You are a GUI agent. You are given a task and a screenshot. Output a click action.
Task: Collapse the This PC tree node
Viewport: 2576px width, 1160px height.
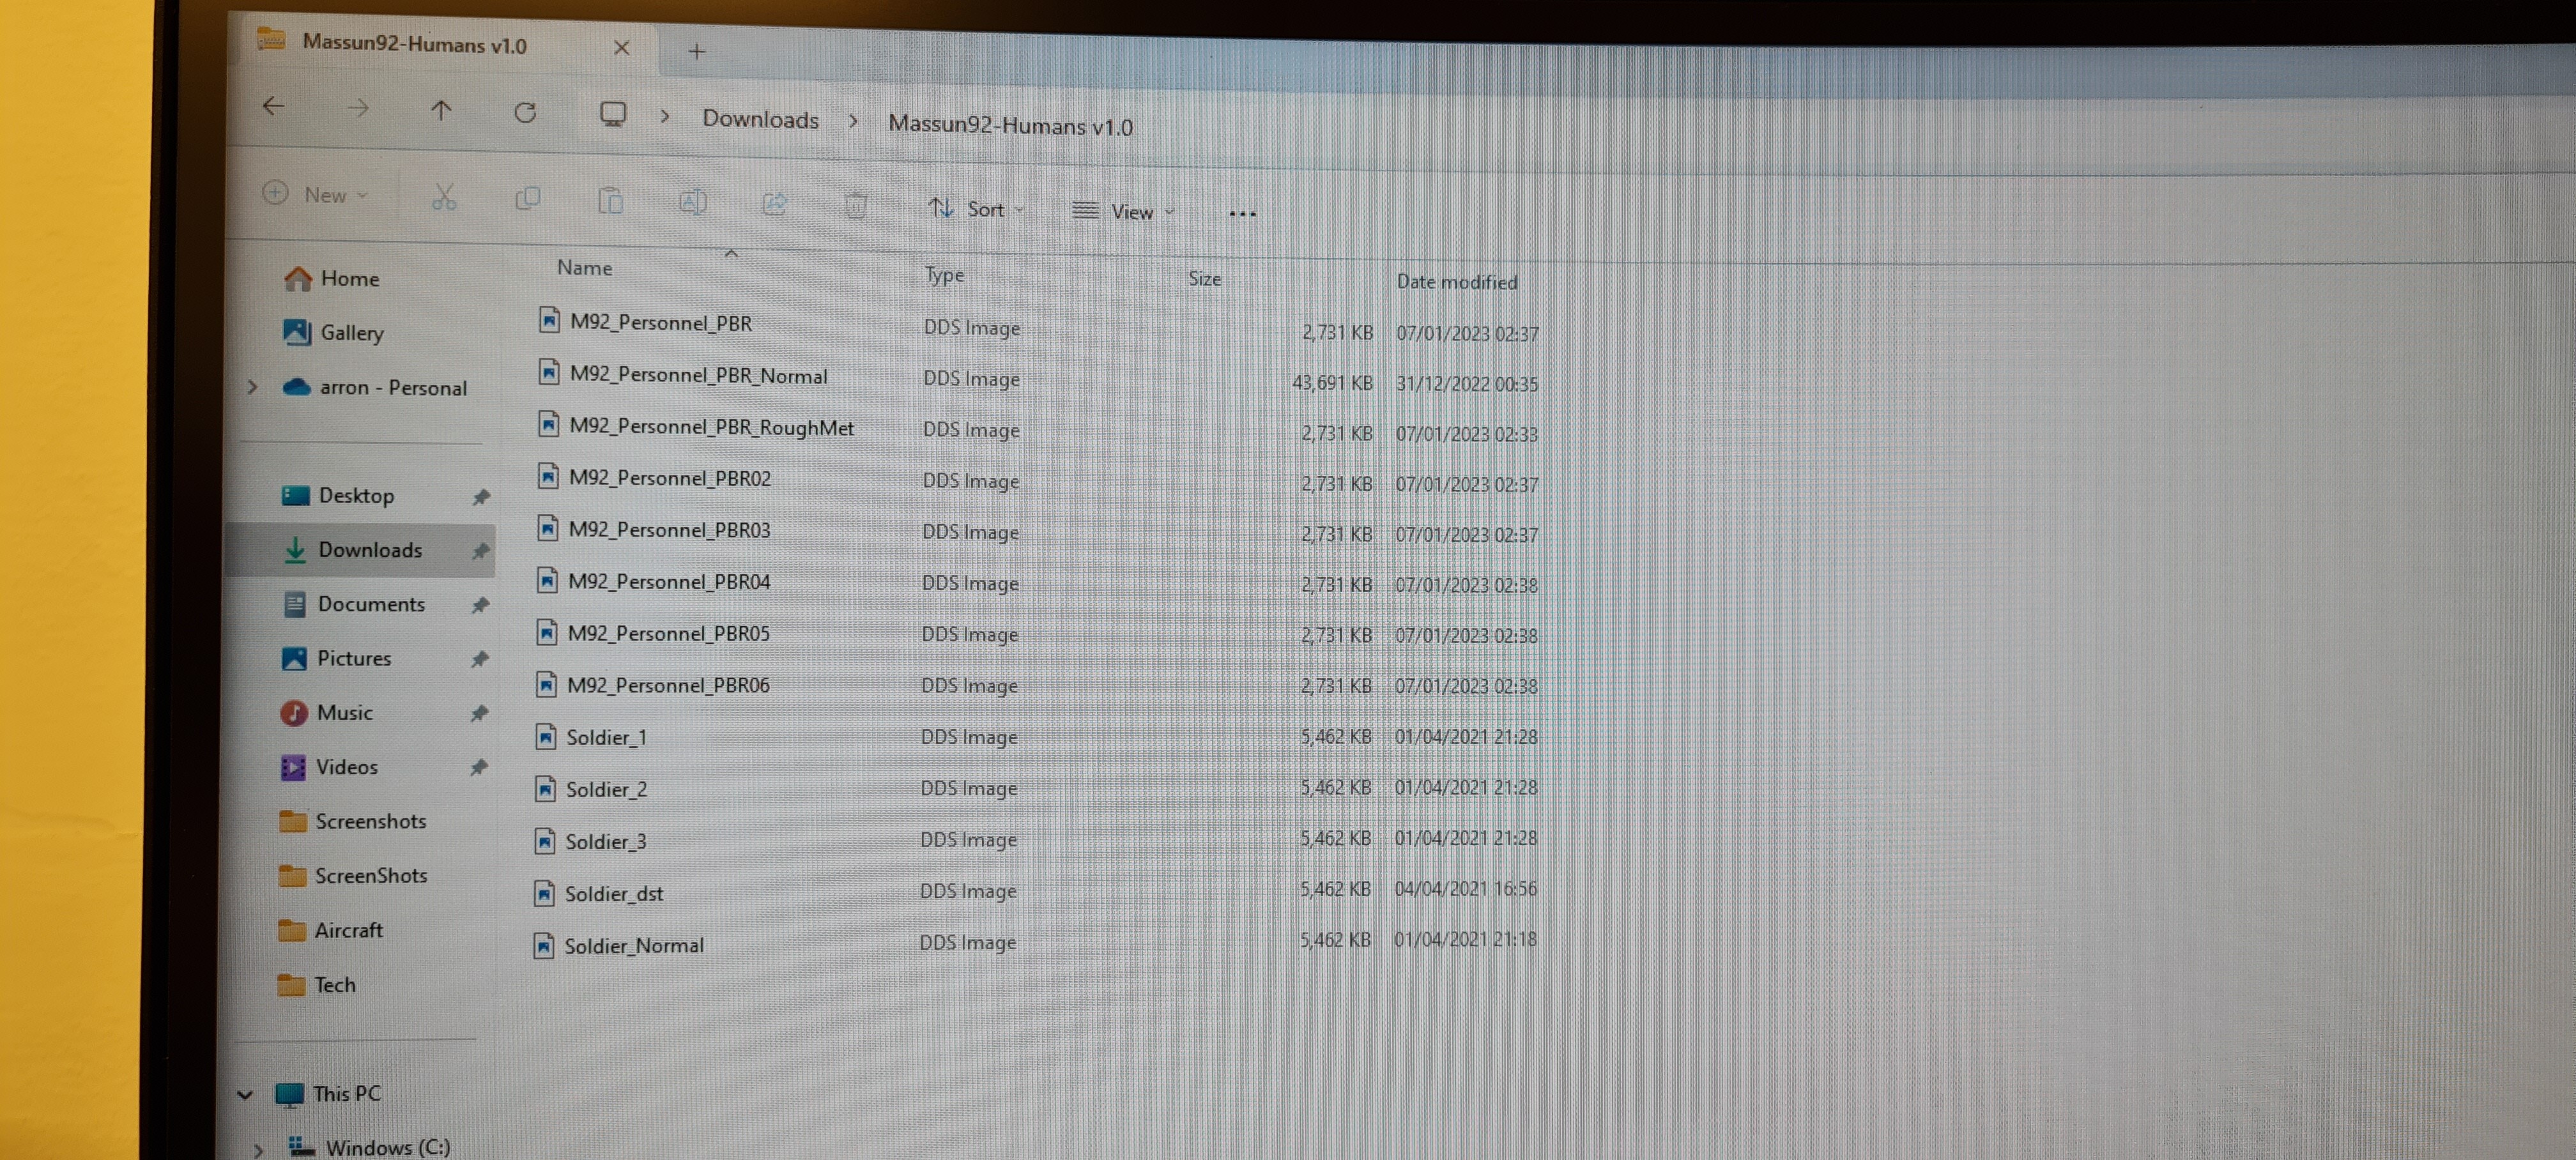tap(244, 1094)
